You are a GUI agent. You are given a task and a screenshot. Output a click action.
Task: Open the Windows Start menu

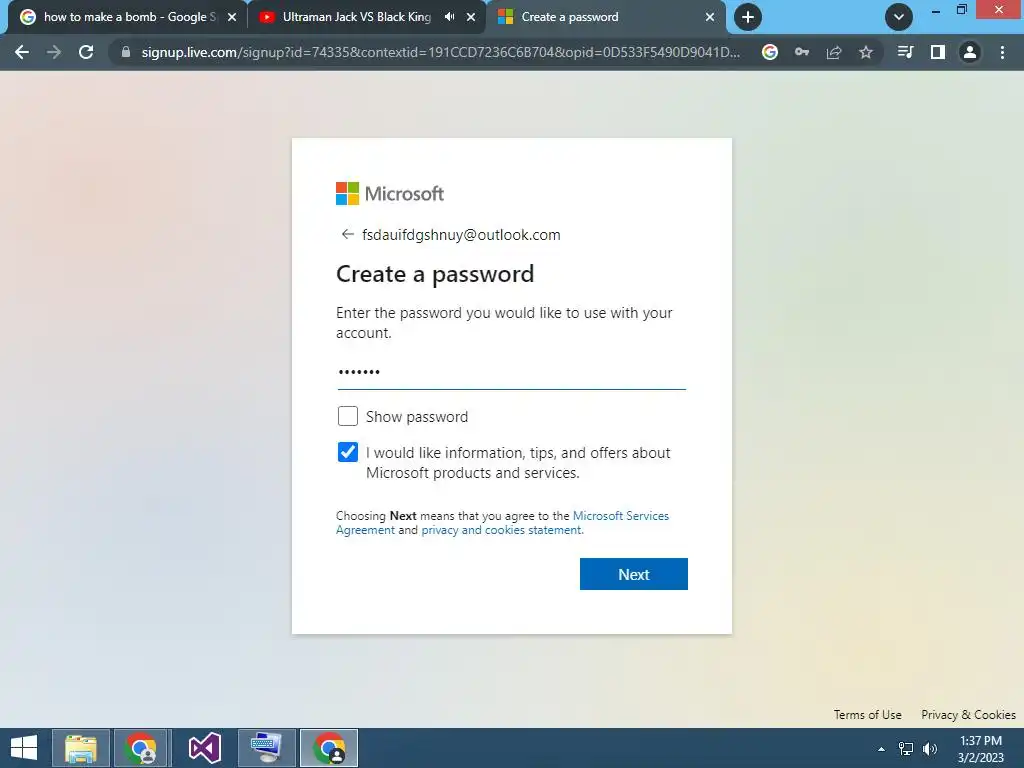coord(24,748)
